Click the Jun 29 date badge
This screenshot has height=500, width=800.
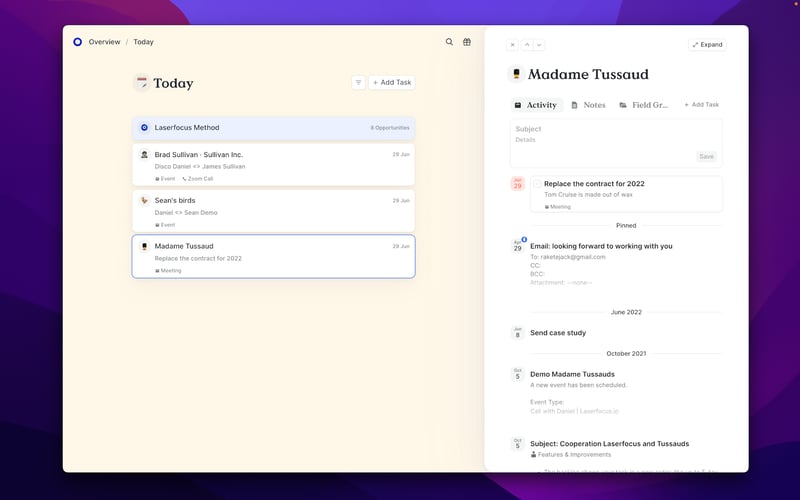(517, 184)
